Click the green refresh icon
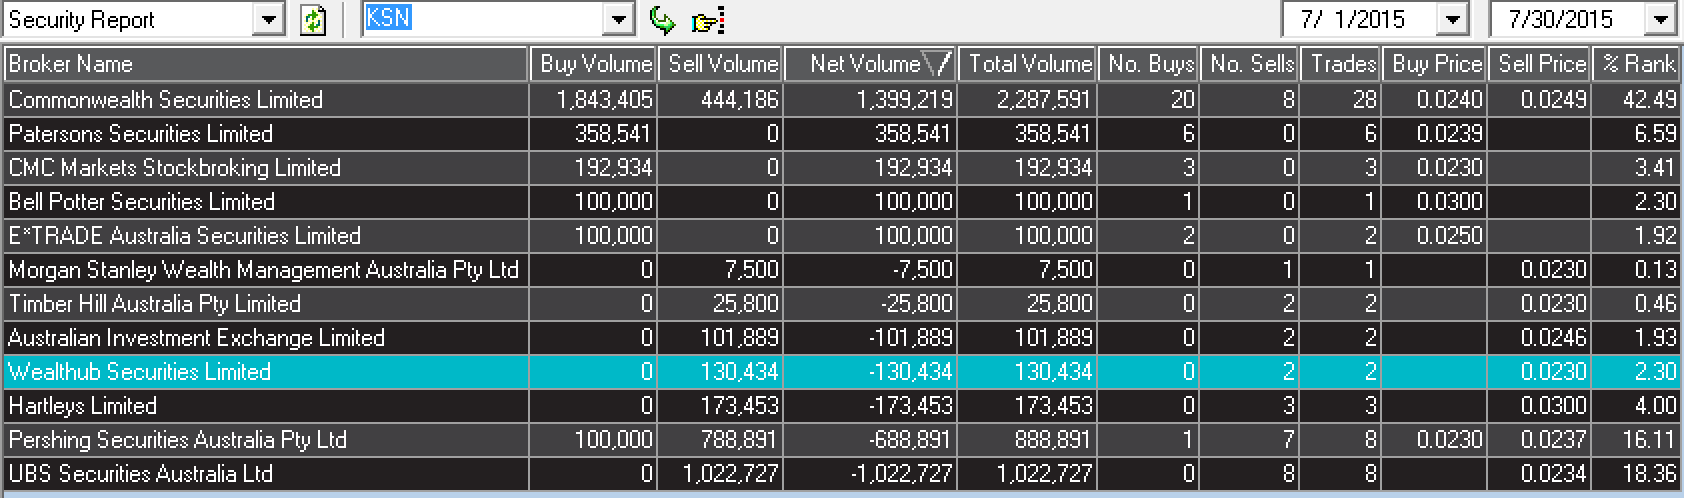1684x498 pixels. 313,20
